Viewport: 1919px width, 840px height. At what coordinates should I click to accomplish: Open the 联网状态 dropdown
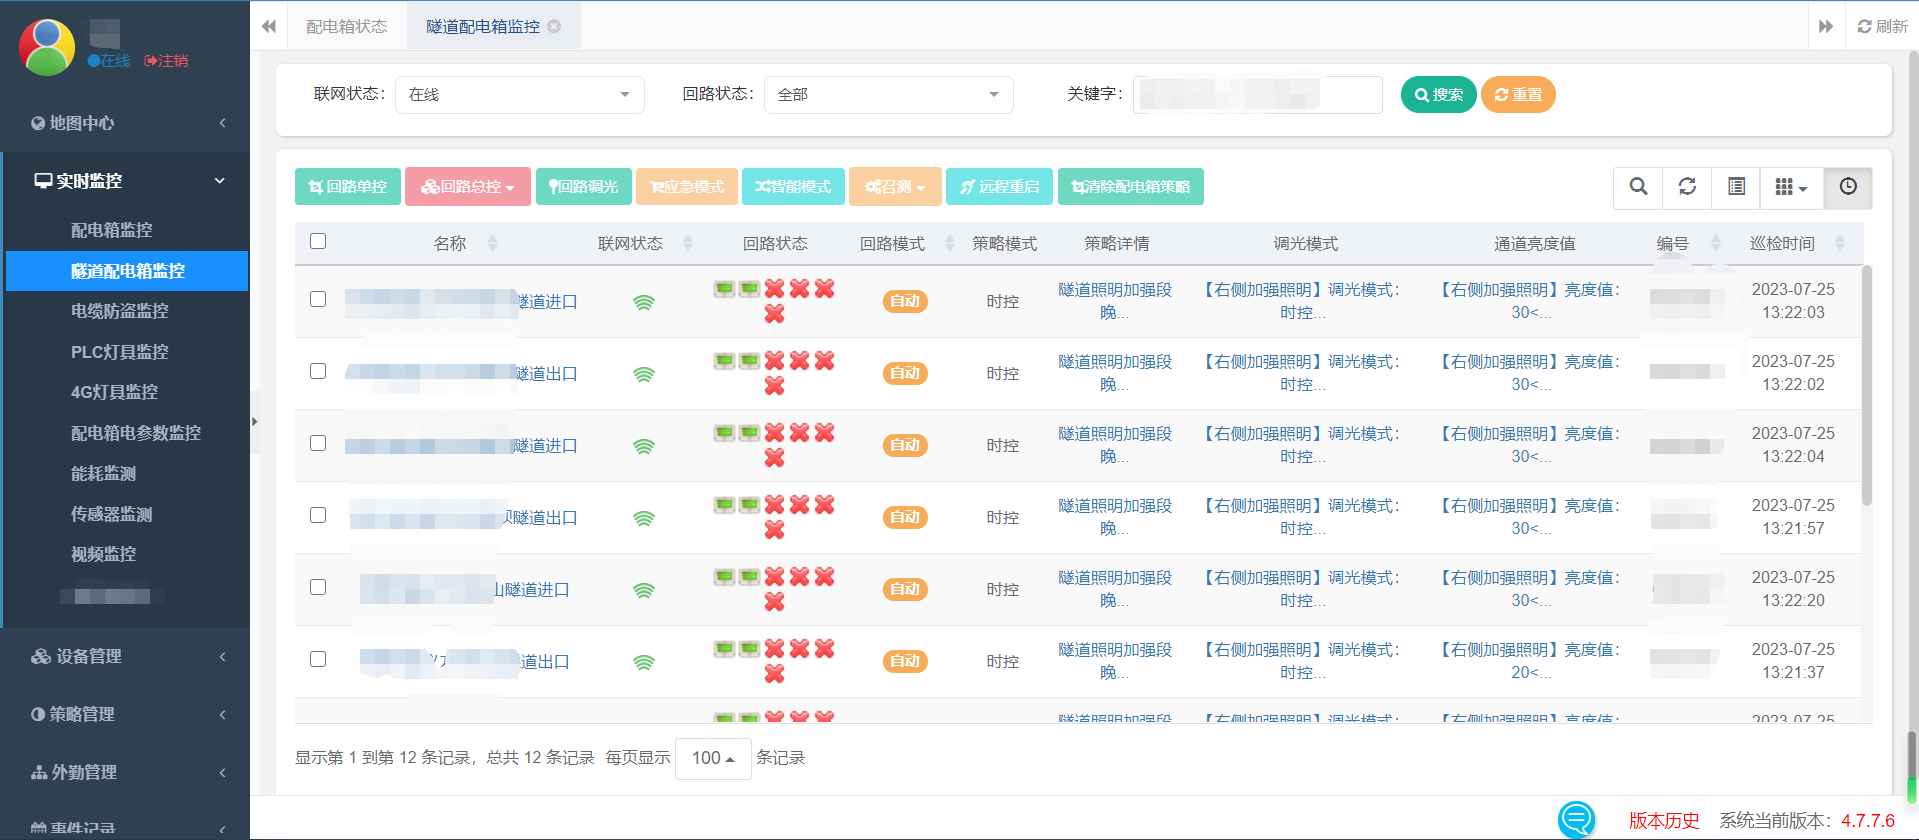[x=519, y=95]
